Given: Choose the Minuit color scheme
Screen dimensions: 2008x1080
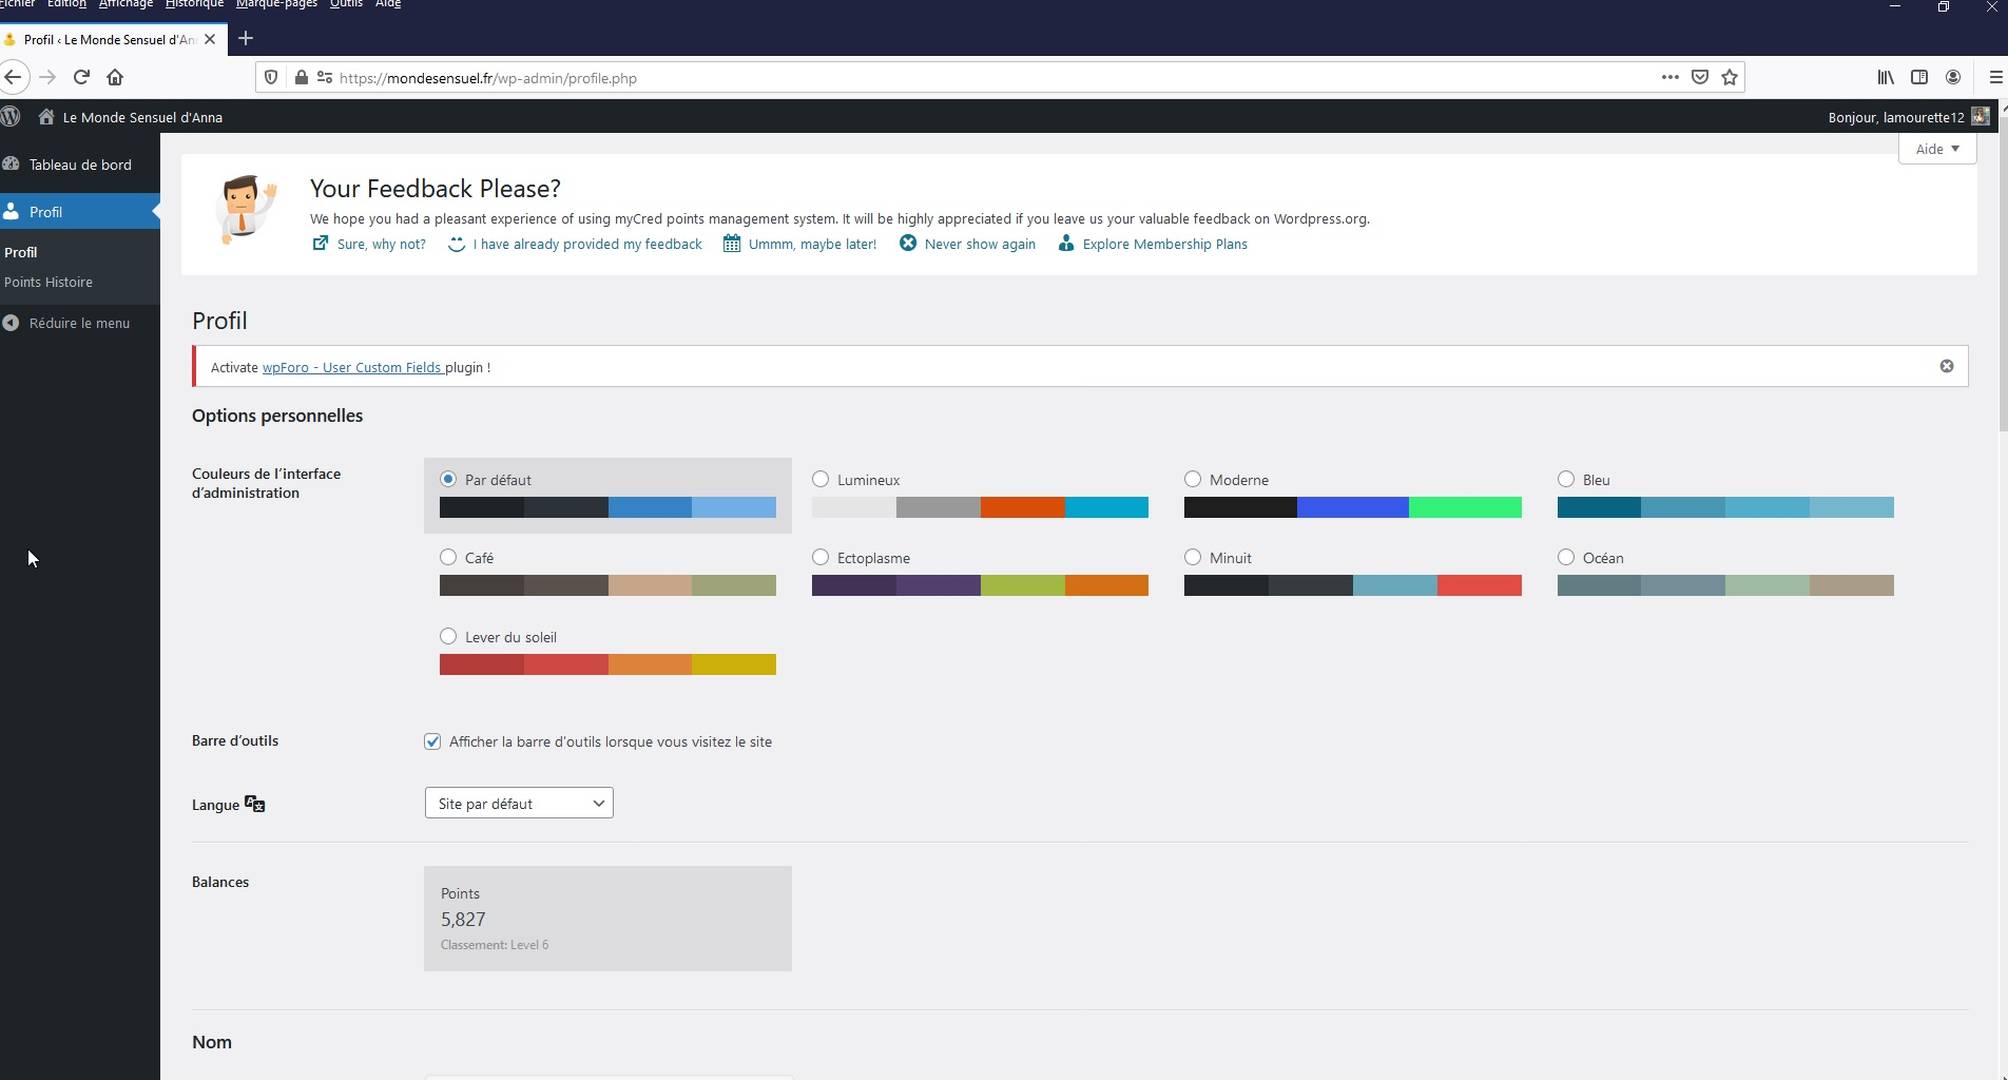Looking at the screenshot, I should (x=1192, y=557).
